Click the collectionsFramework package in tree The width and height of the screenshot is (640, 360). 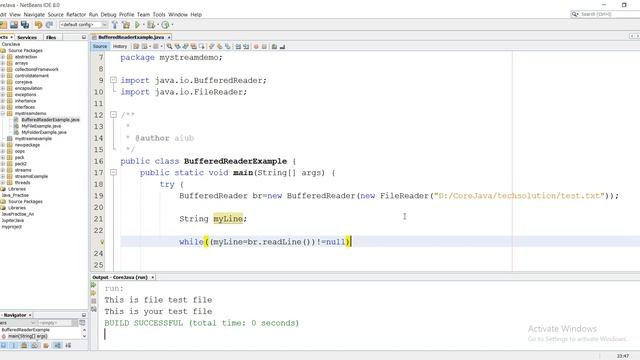point(36,69)
